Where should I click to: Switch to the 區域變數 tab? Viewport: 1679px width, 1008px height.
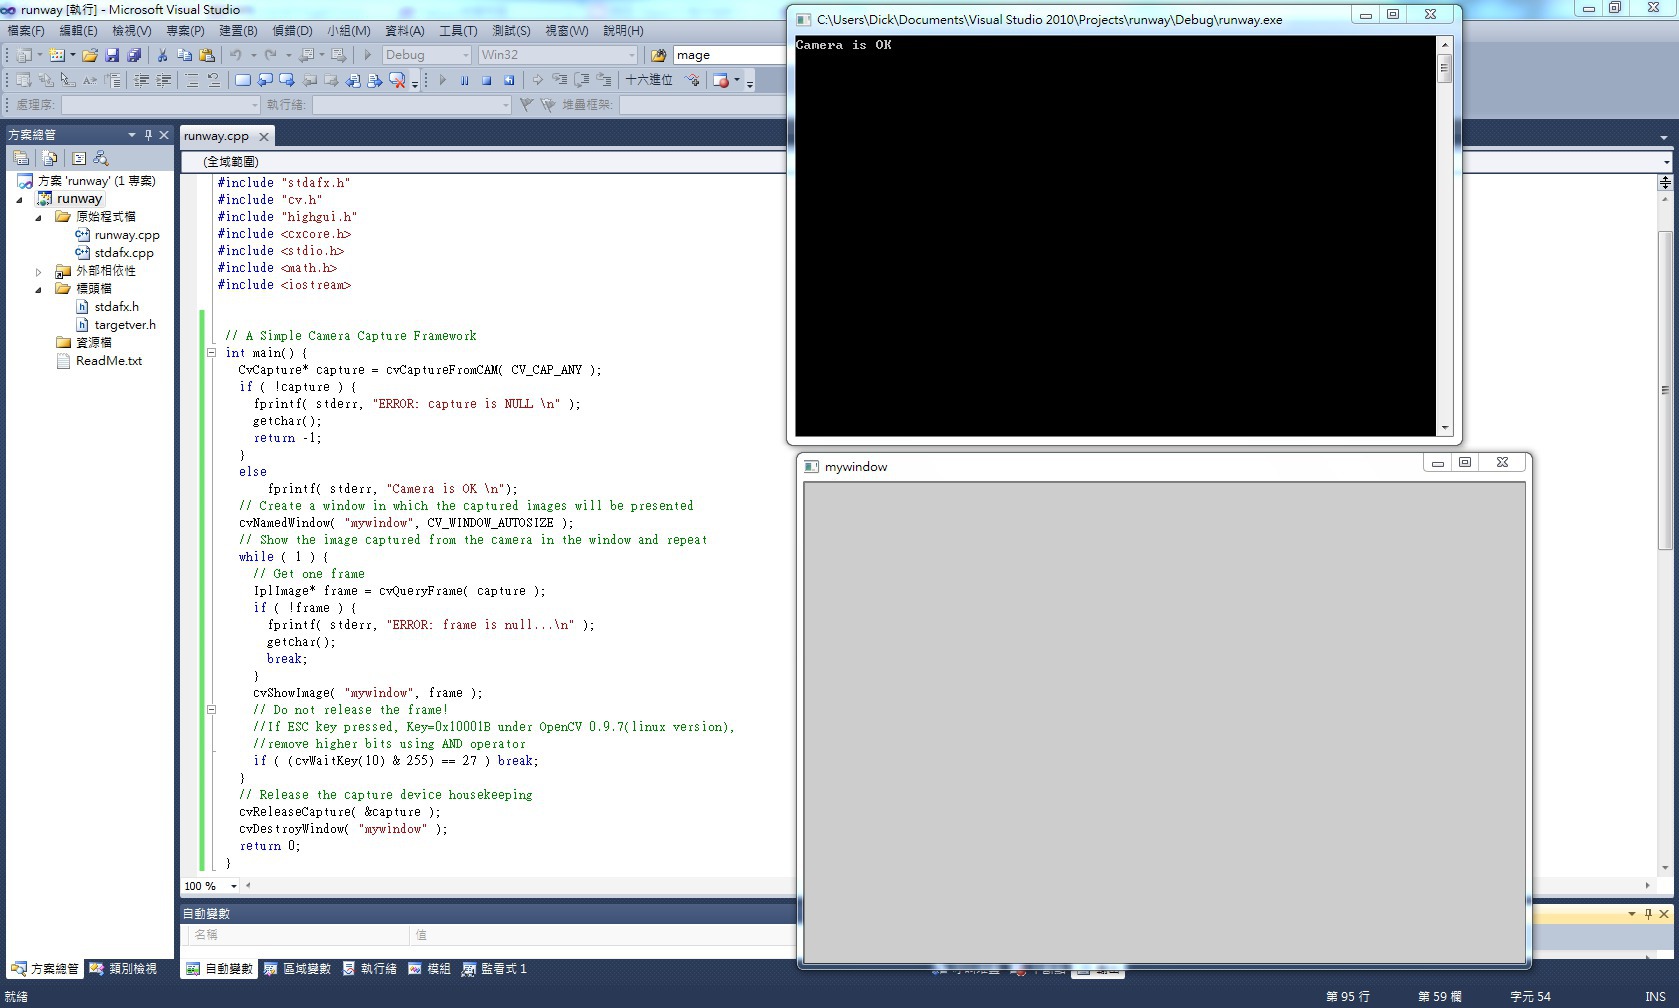coord(298,969)
